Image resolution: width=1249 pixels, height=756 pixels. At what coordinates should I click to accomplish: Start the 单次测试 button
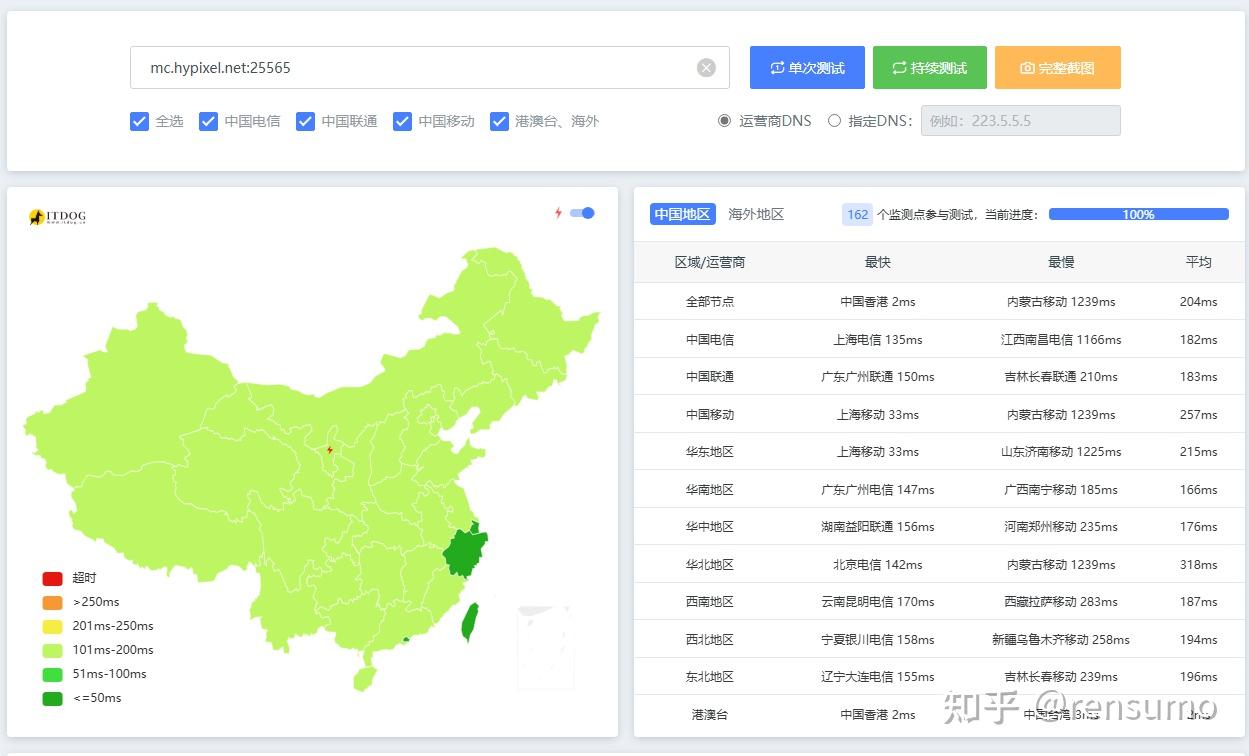(807, 68)
